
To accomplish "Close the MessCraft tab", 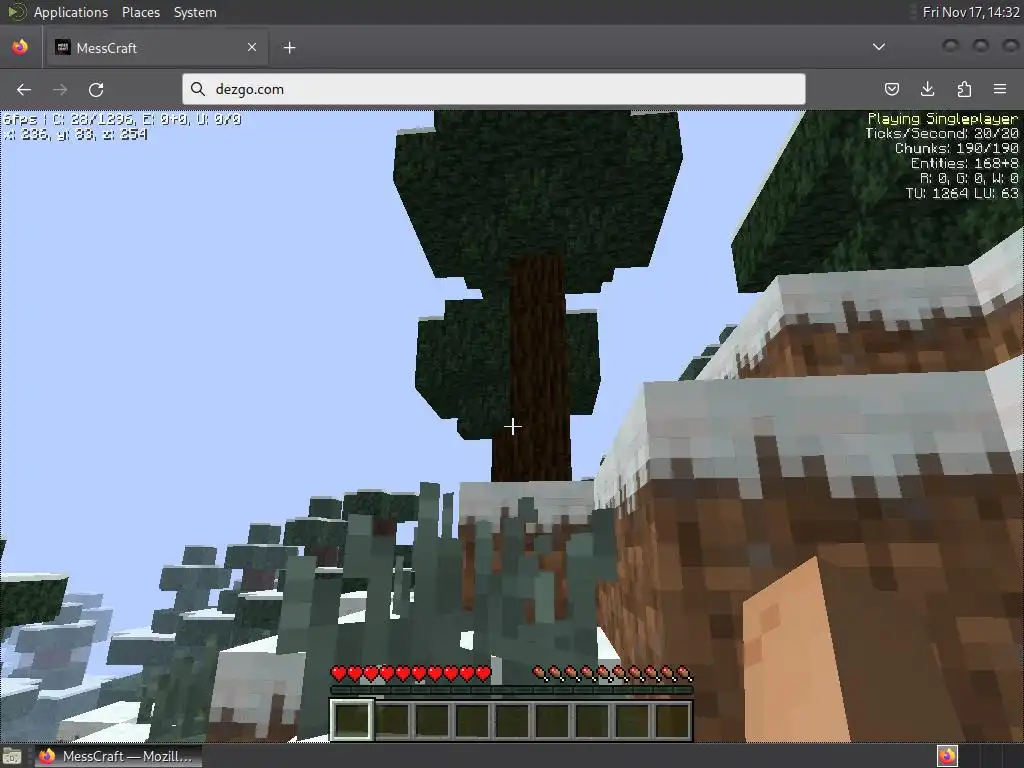I will (x=252, y=47).
